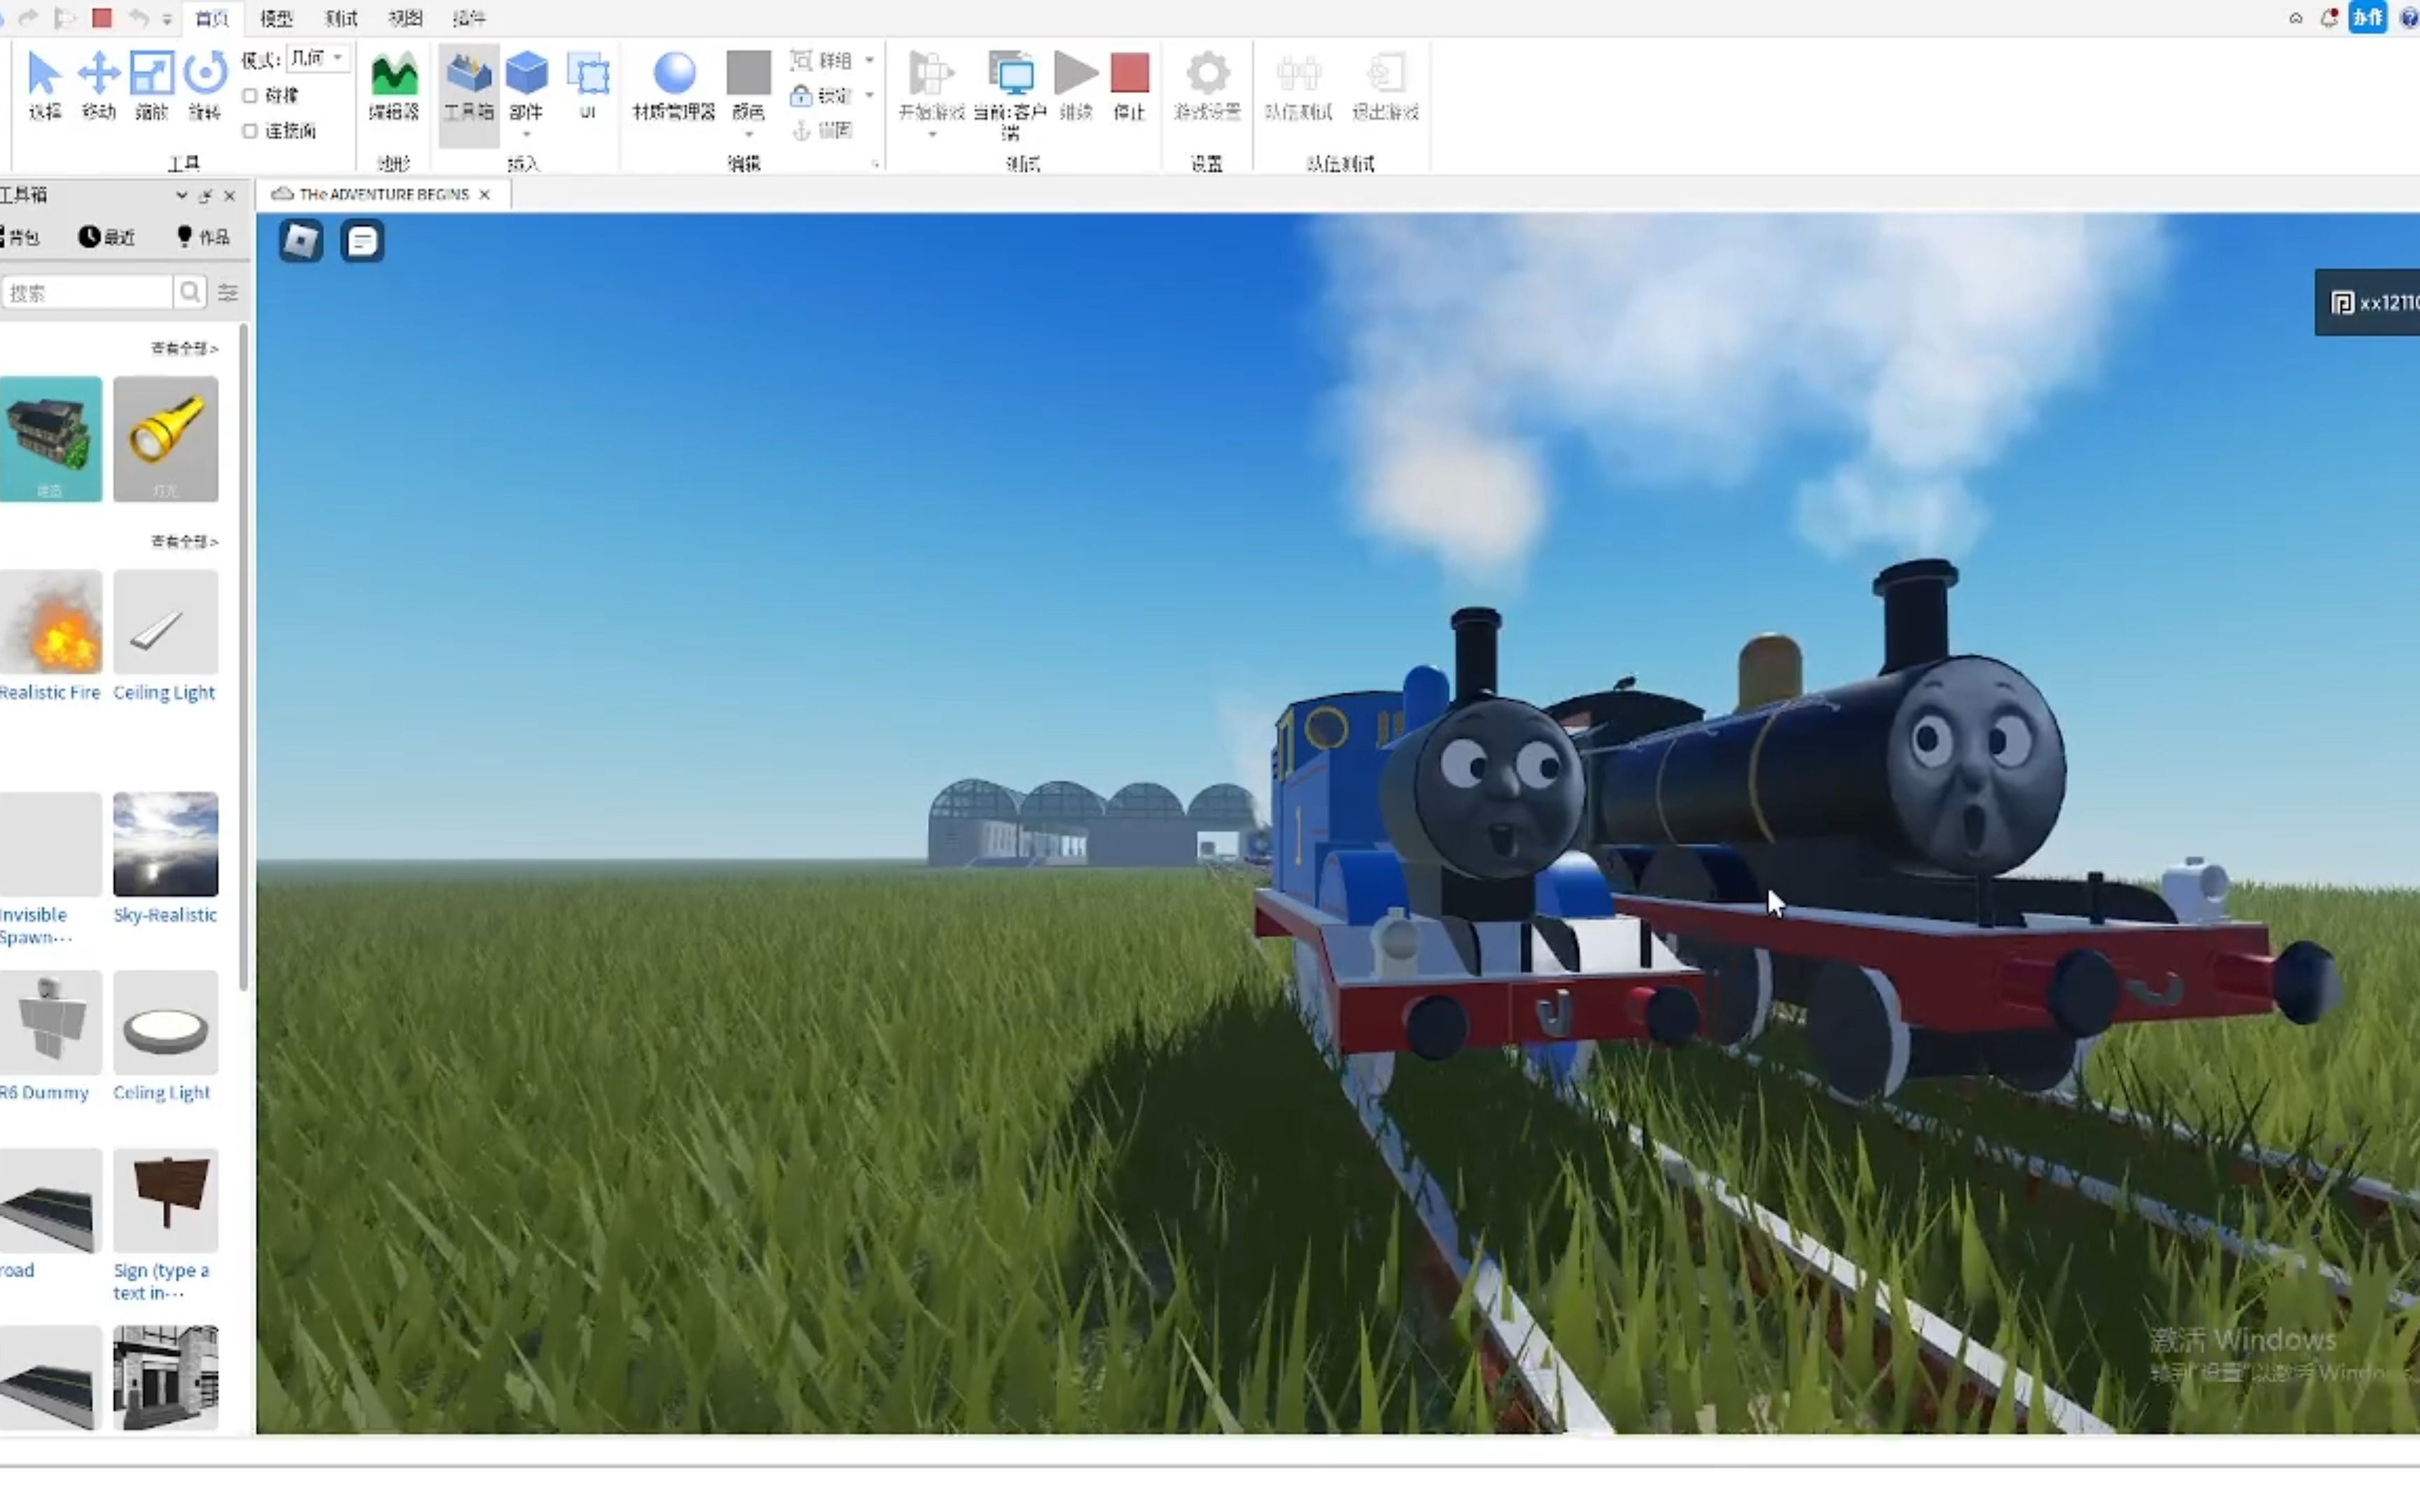Switch to the 模型 (Model) ribbon tab
The image size is (2420, 1512).
tap(276, 18)
